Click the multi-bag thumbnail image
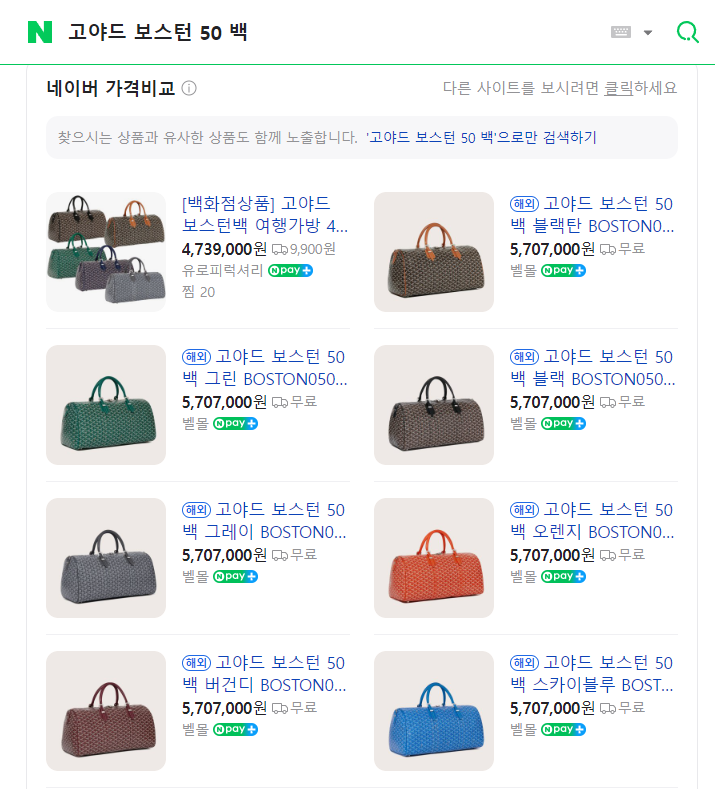This screenshot has width=715, height=789. click(x=106, y=252)
